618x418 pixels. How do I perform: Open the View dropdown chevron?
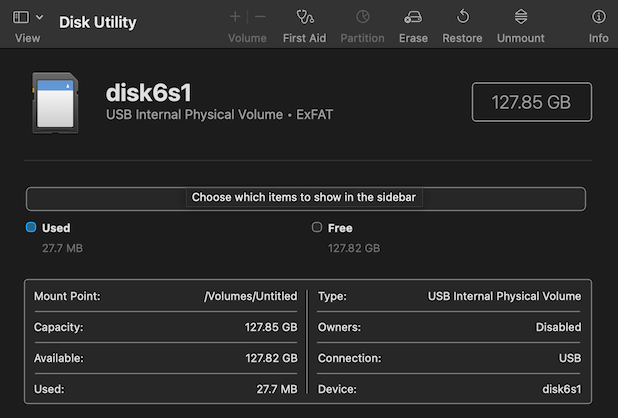coord(39,17)
